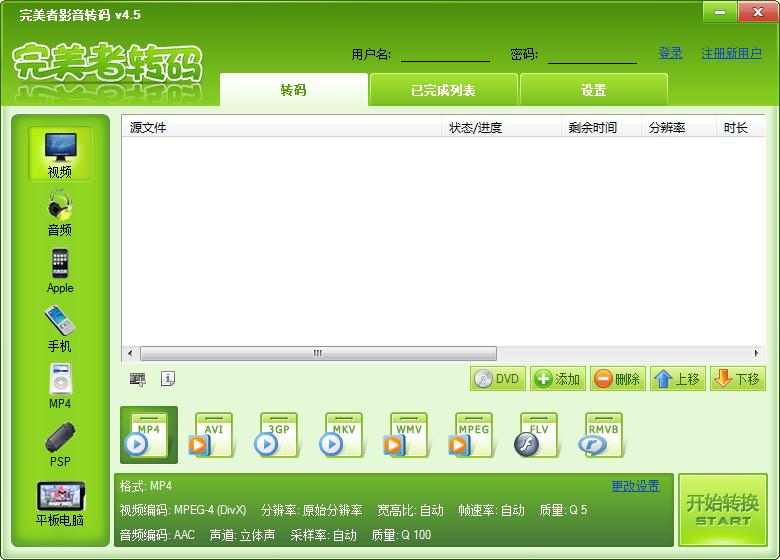Pick the RMVB output format icon
Screen dimensions: 780x560
click(x=601, y=435)
